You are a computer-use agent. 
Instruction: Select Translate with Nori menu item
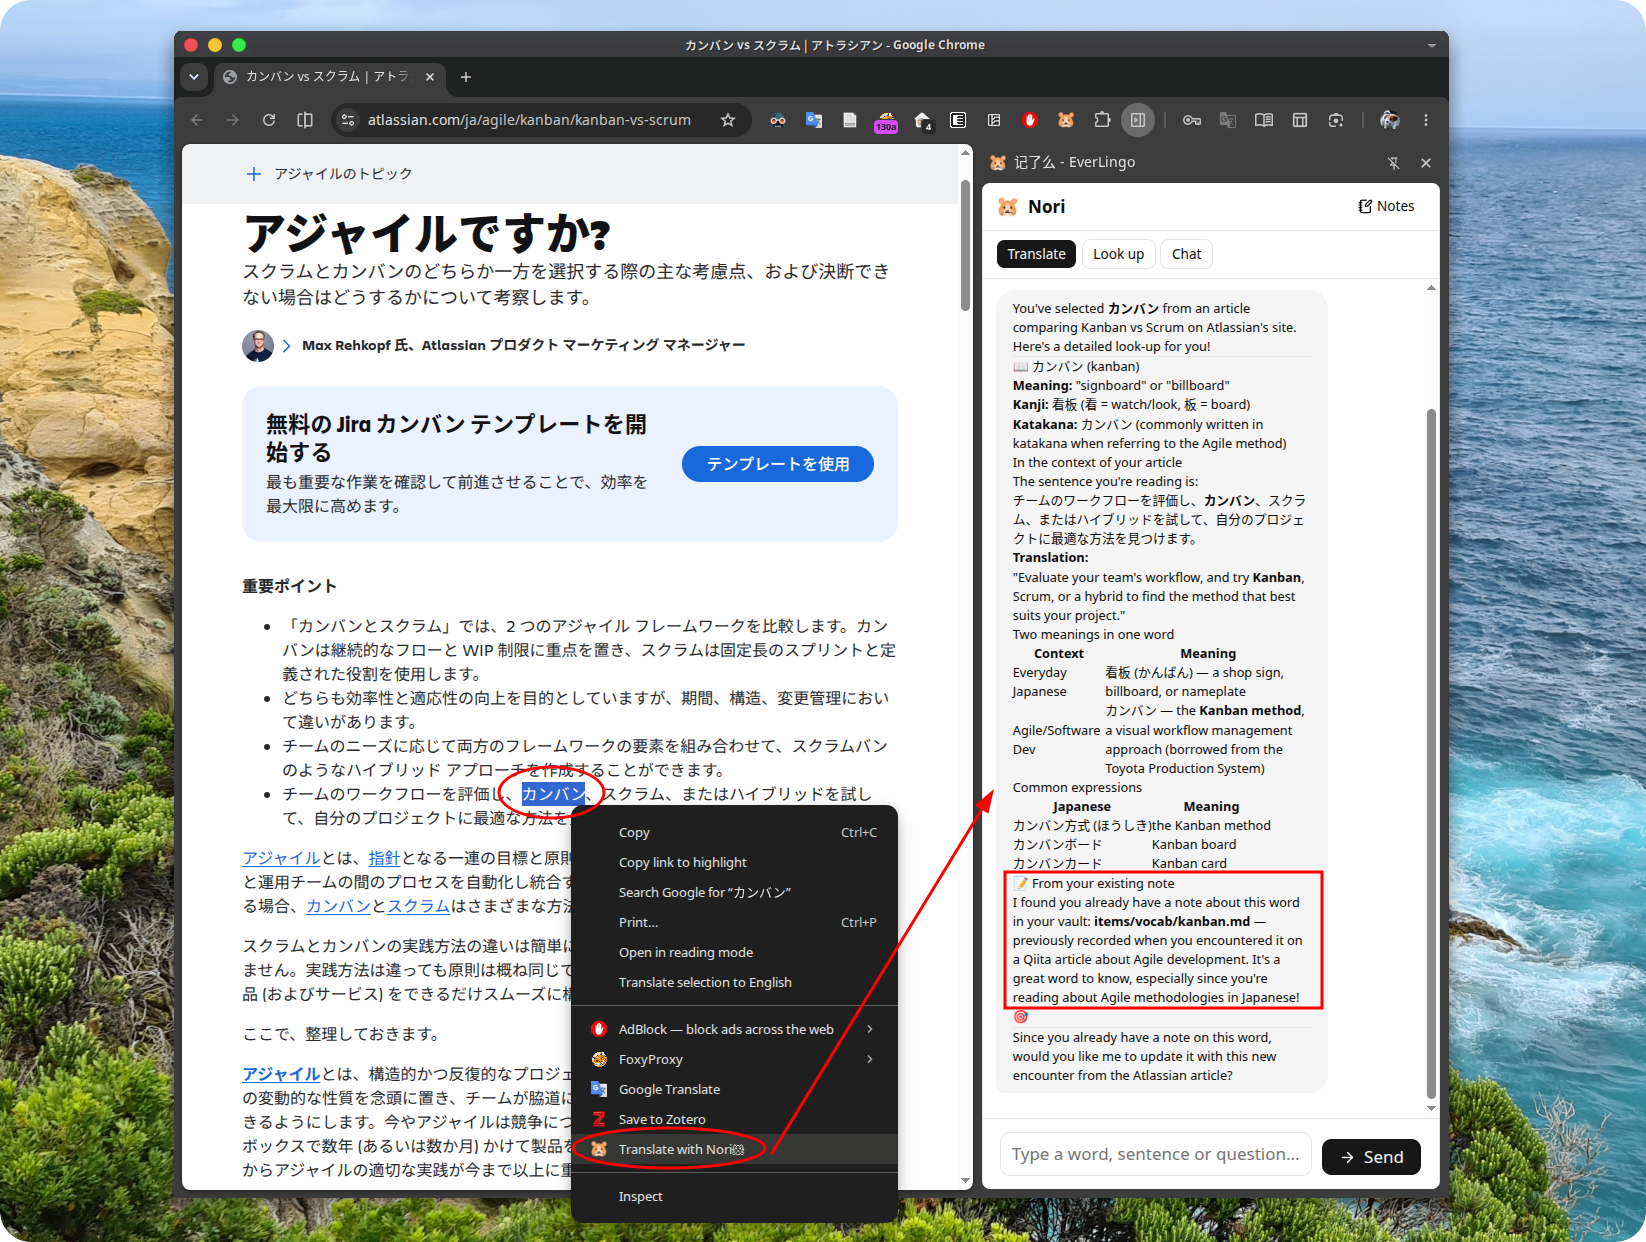coord(734,1149)
